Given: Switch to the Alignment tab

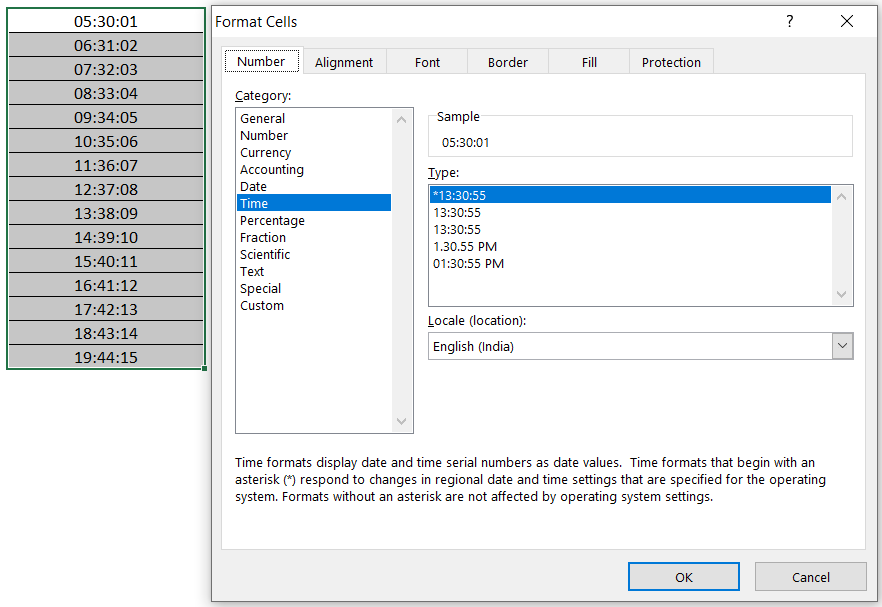Looking at the screenshot, I should [x=344, y=61].
